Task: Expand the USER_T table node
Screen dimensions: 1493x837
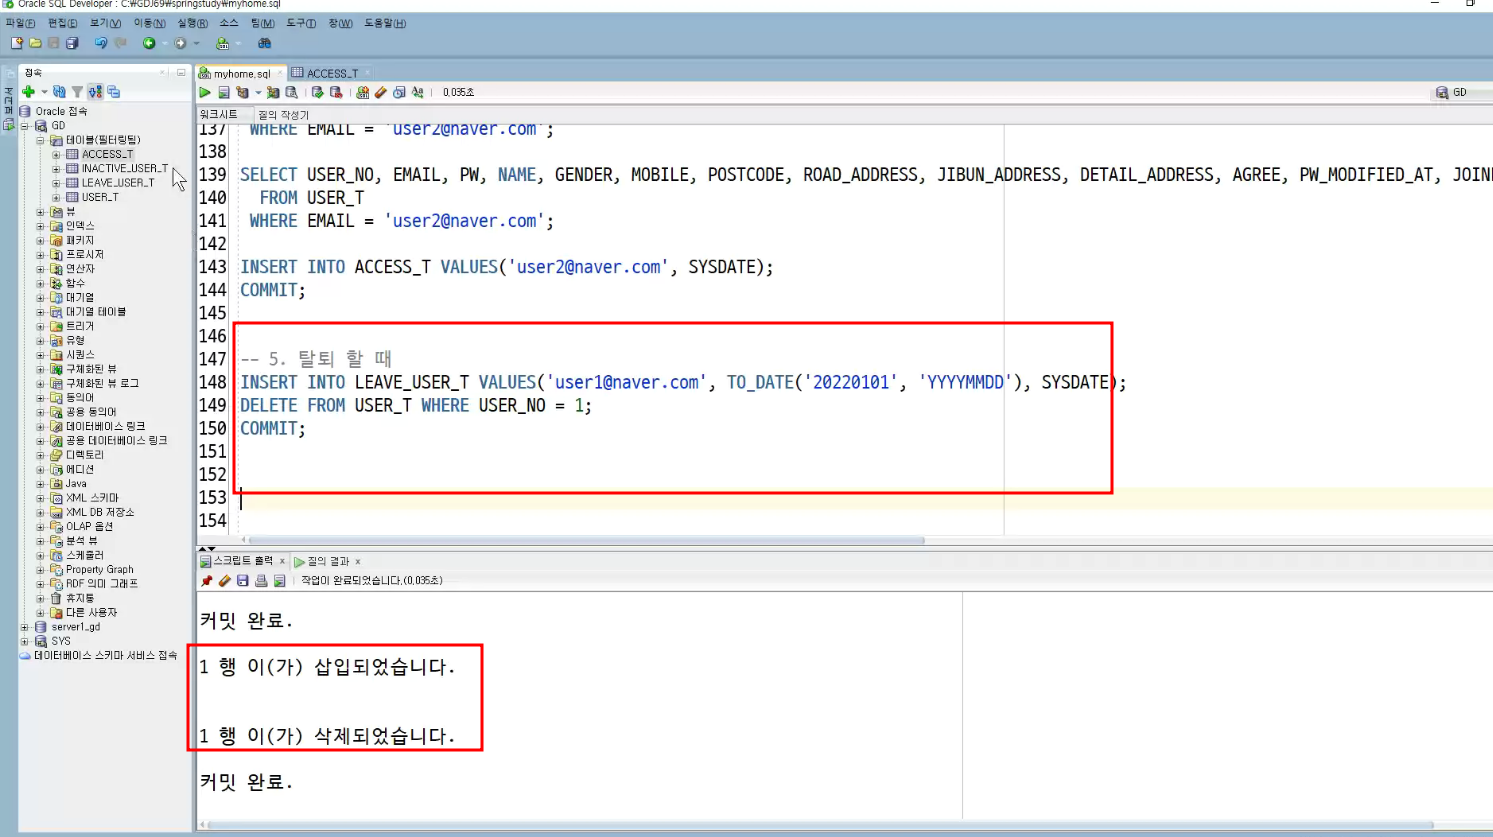Action: click(57, 197)
